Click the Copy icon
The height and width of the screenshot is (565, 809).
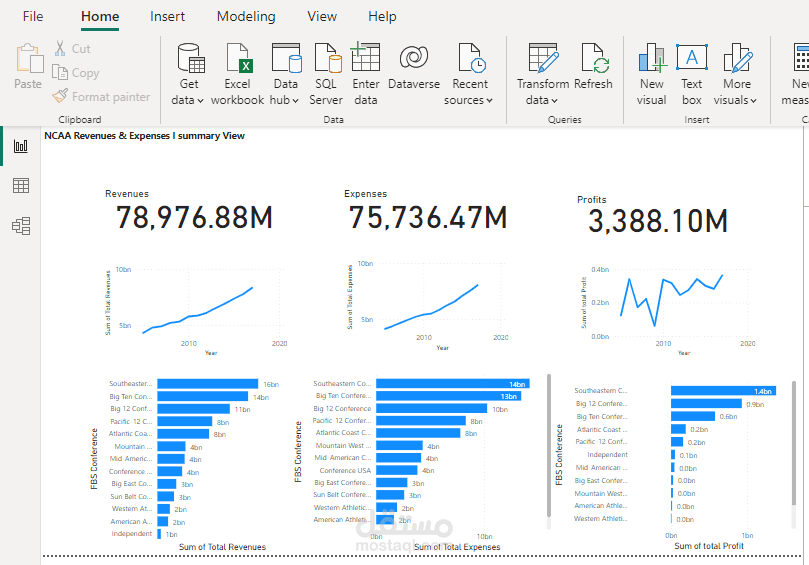pos(60,72)
